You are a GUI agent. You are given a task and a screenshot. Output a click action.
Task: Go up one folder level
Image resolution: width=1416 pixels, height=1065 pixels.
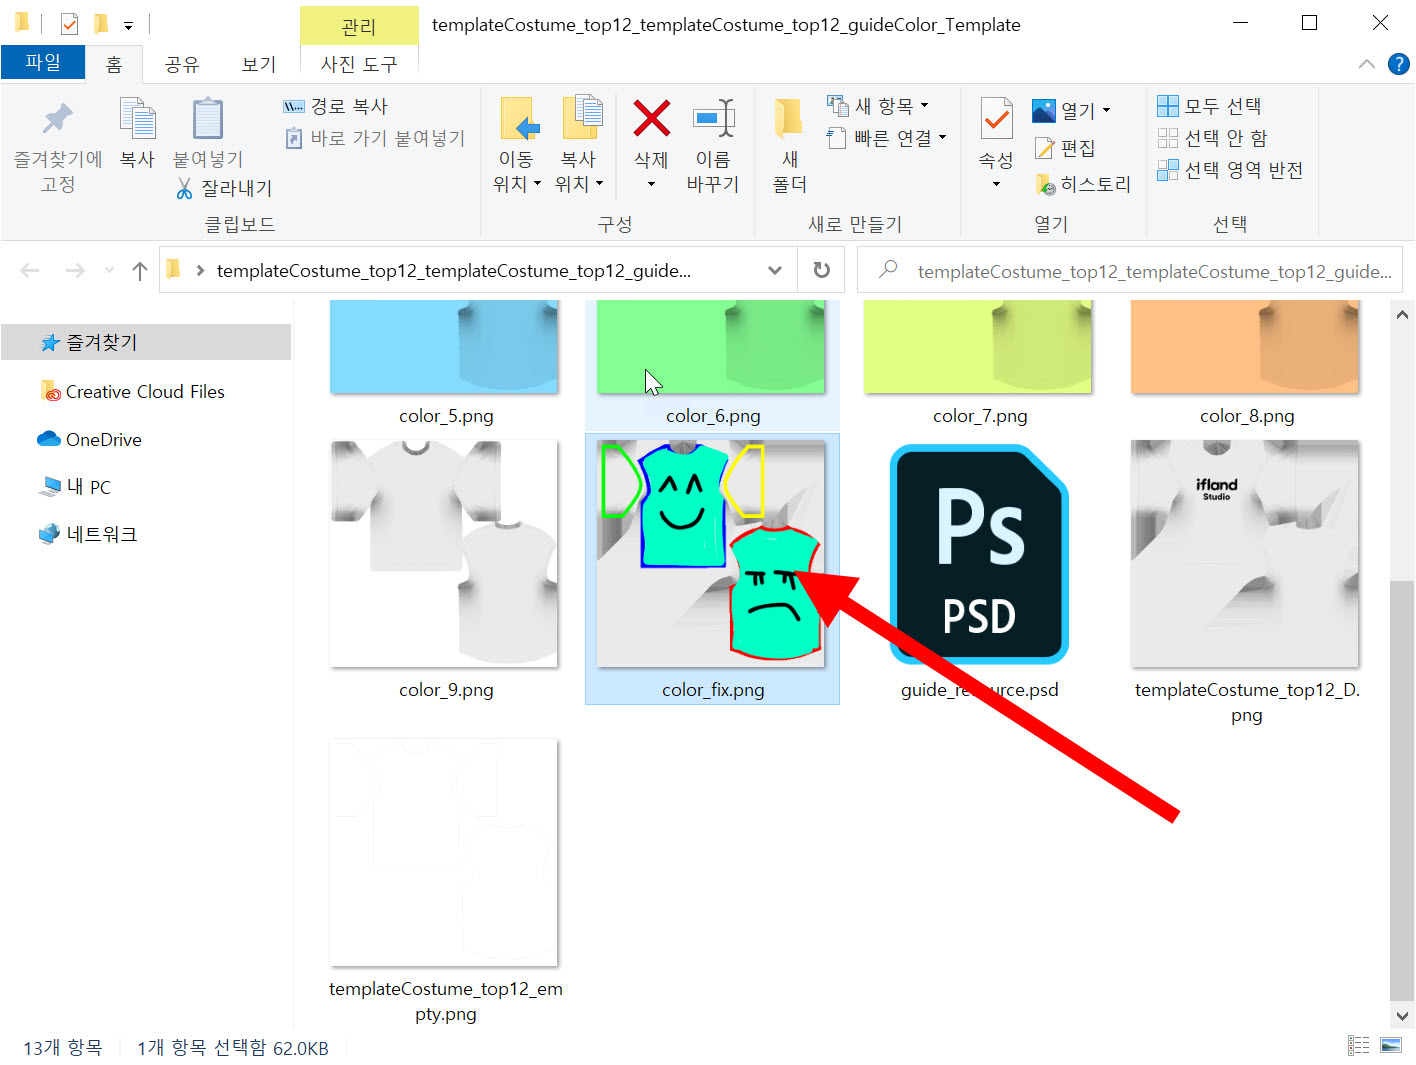click(x=140, y=270)
